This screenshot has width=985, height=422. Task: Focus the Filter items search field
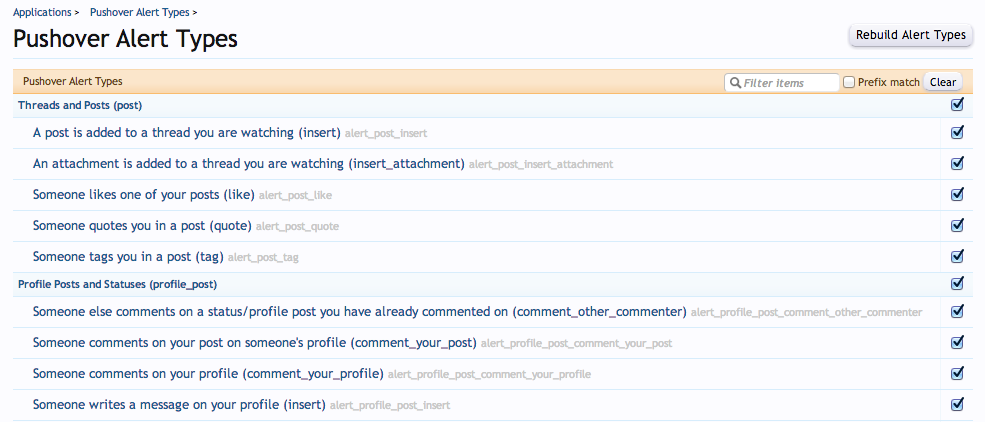(x=782, y=83)
